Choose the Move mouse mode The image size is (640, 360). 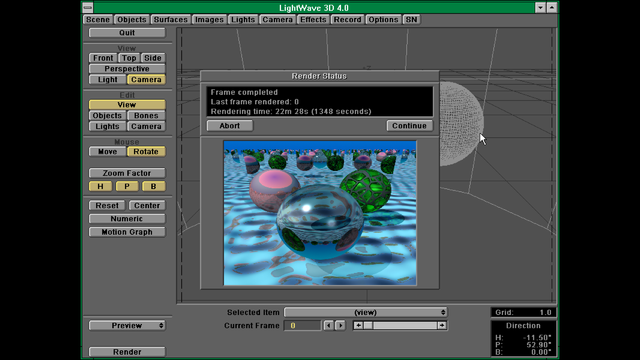pos(107,151)
